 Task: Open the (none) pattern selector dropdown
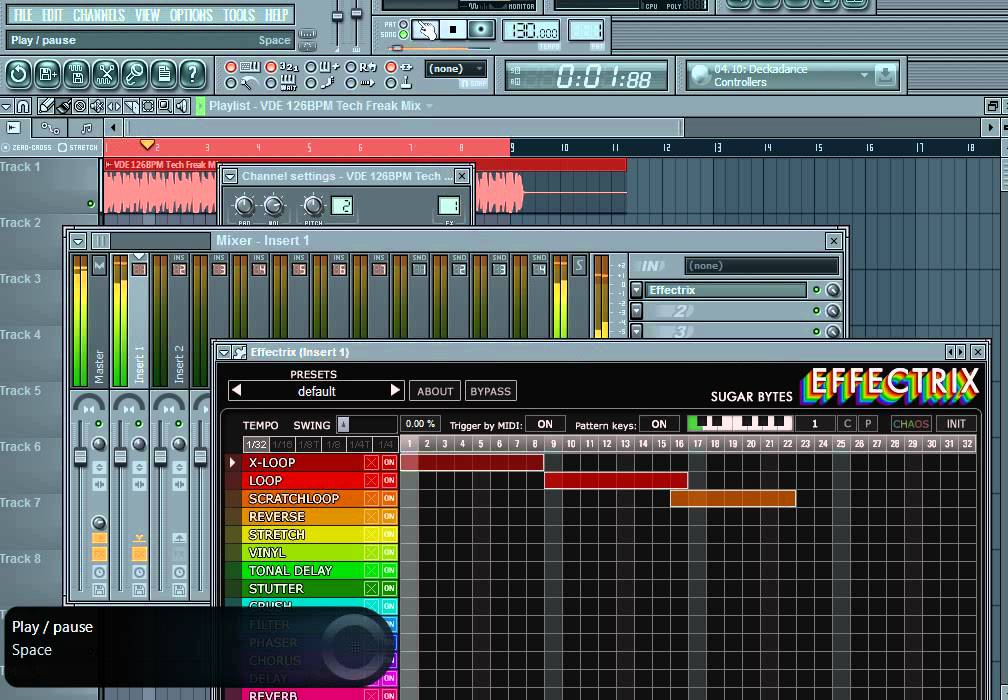pos(456,69)
